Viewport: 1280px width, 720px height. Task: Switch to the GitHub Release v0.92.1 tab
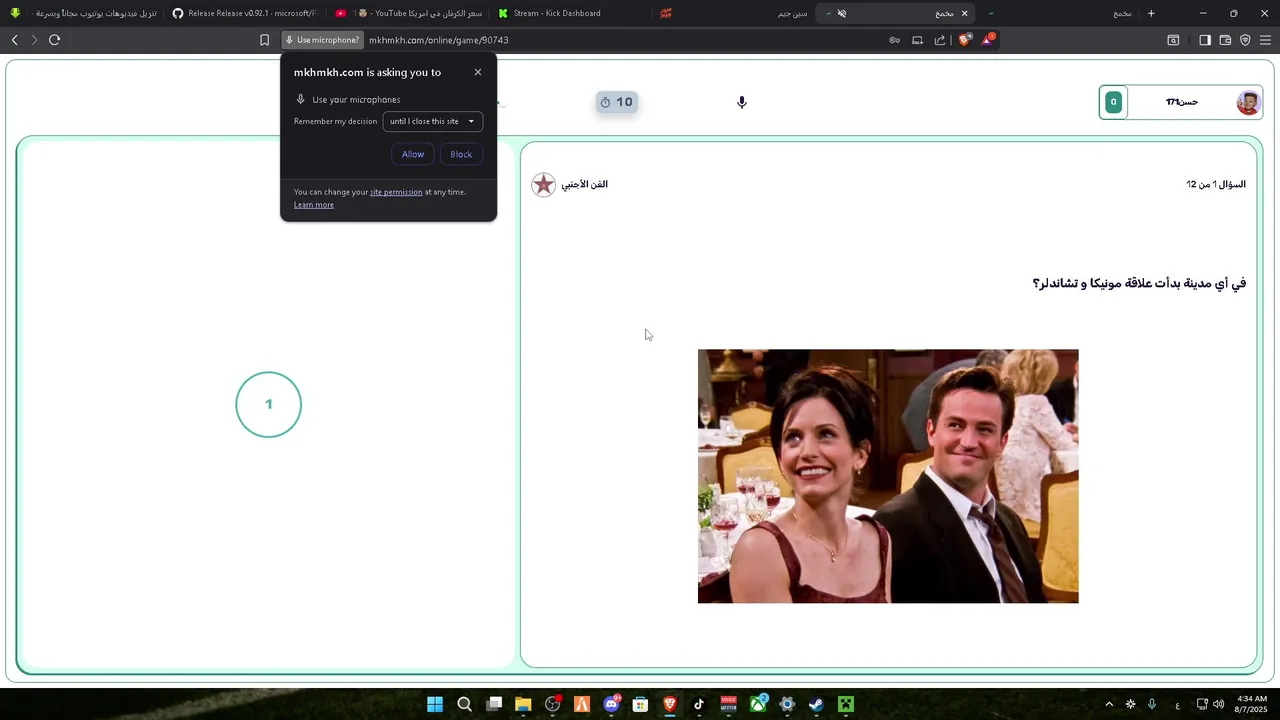point(243,13)
